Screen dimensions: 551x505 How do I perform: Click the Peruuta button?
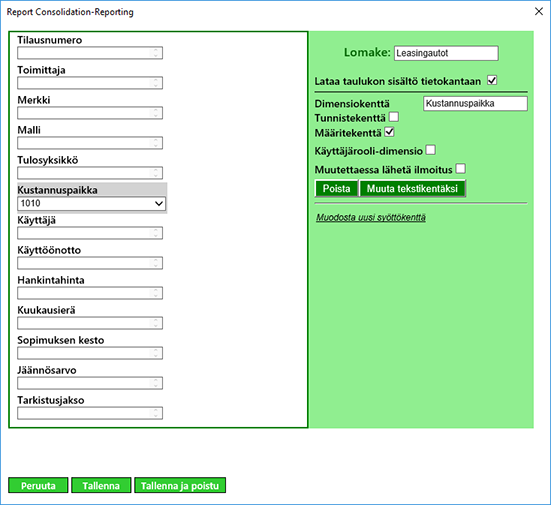[38, 485]
